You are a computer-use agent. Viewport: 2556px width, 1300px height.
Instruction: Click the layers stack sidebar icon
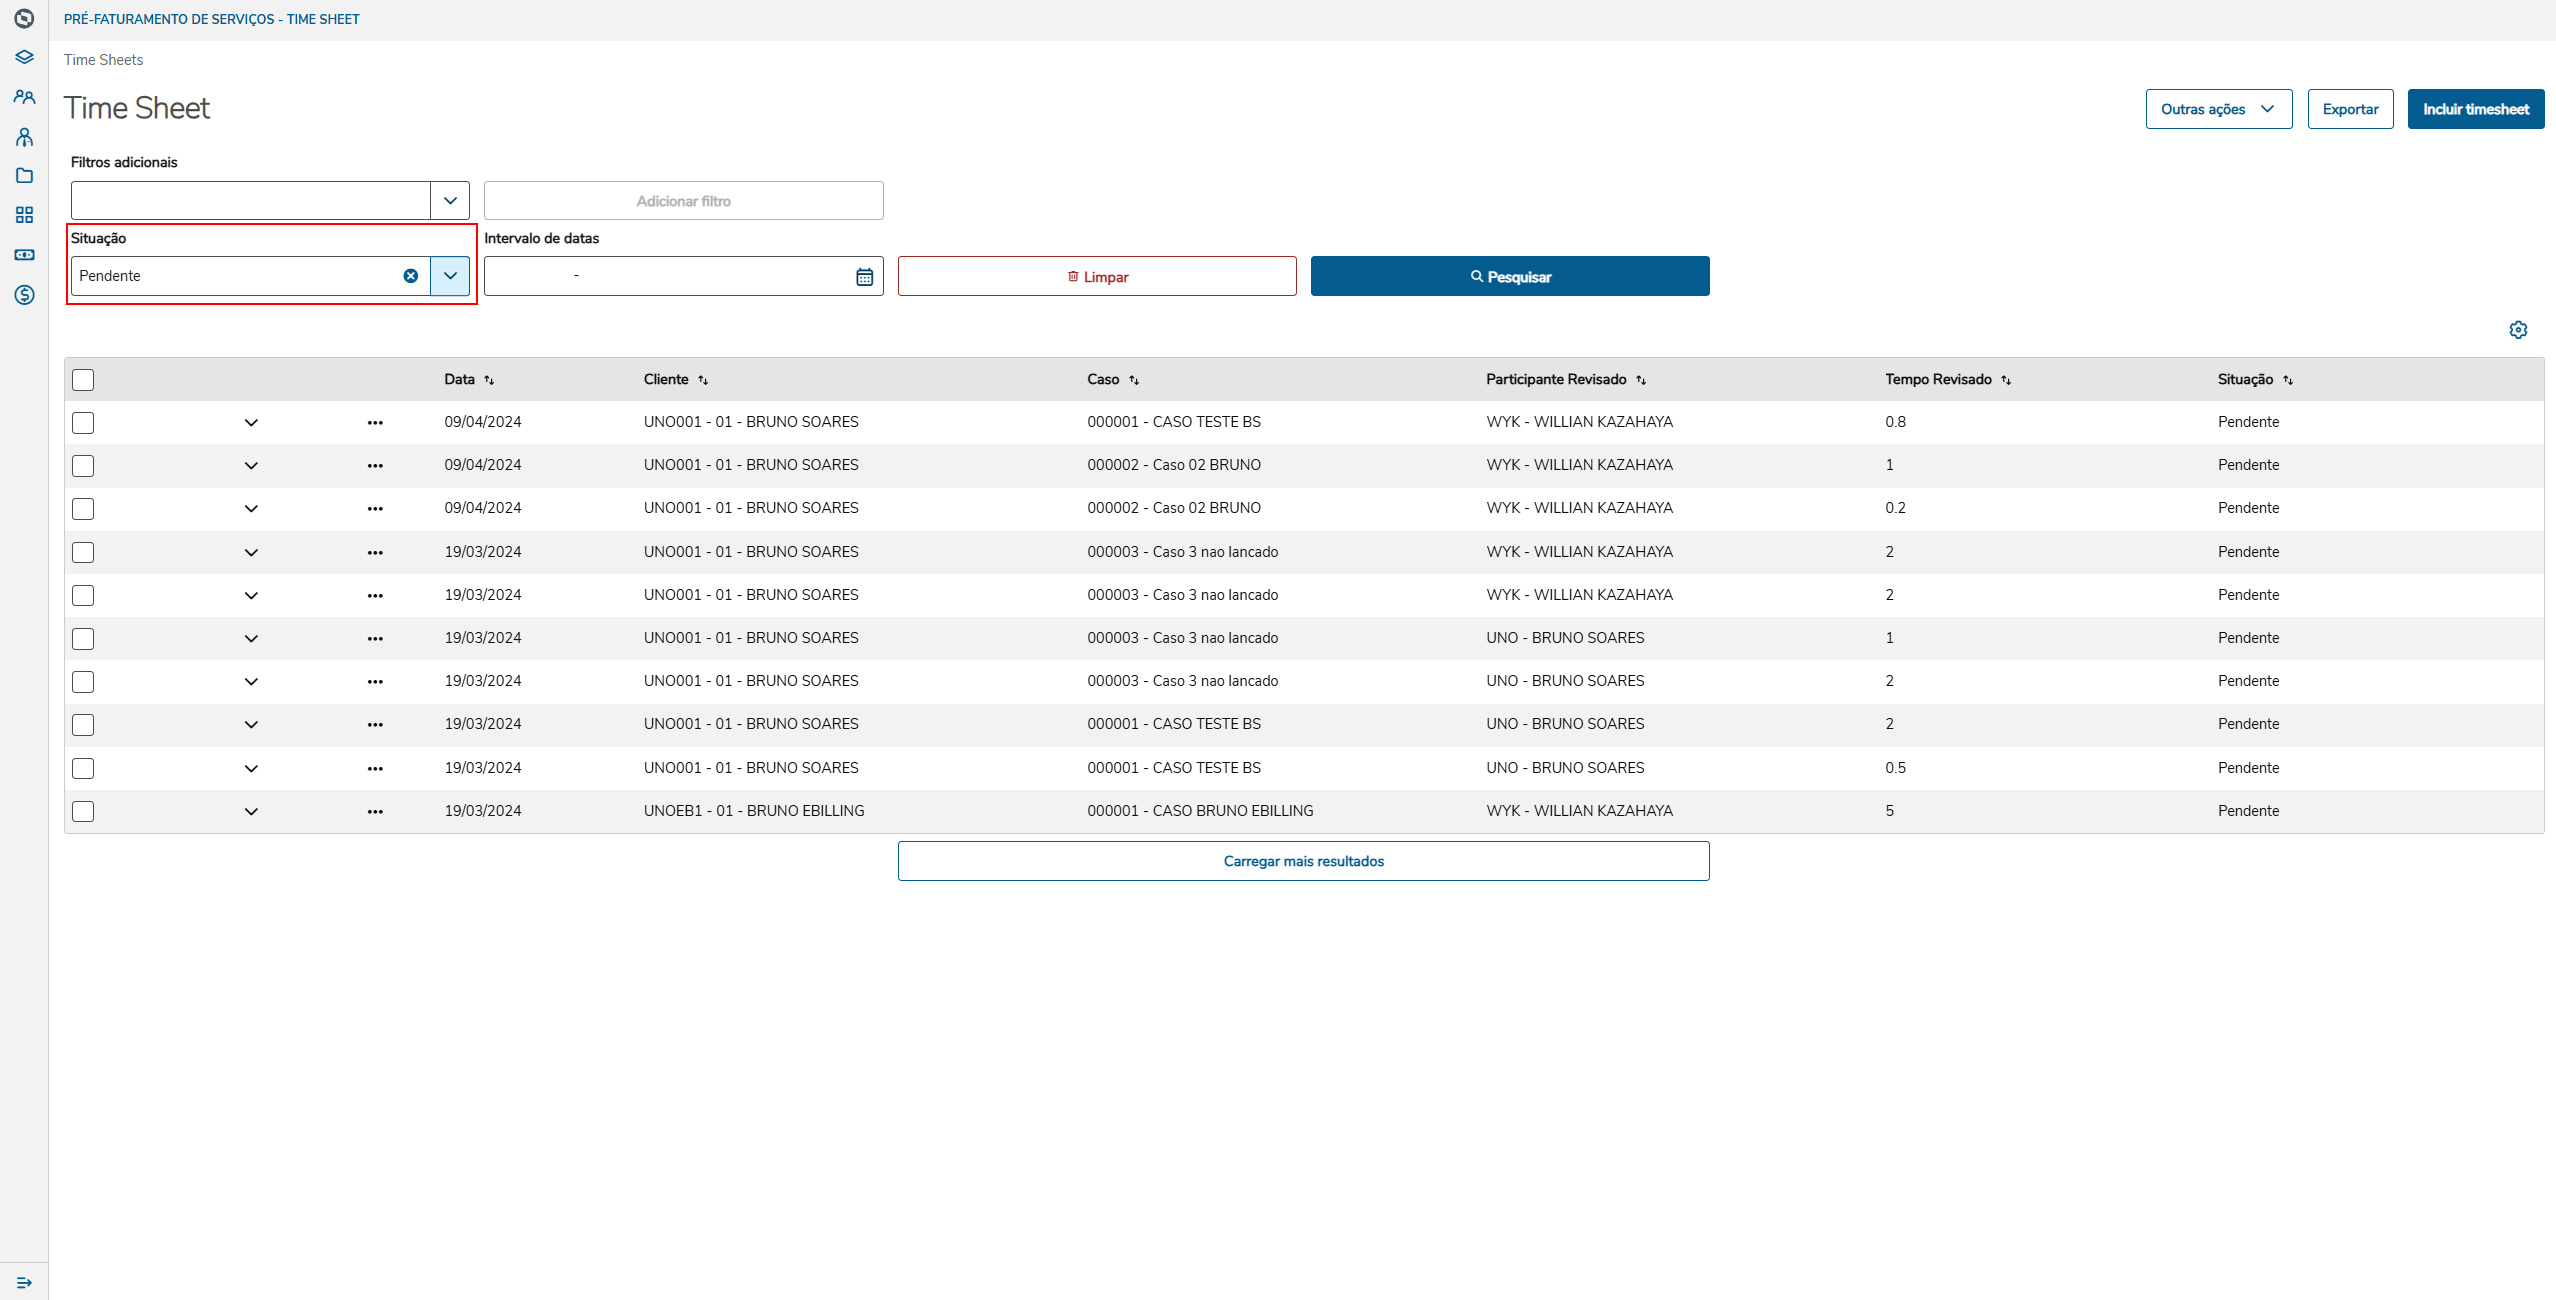click(25, 57)
